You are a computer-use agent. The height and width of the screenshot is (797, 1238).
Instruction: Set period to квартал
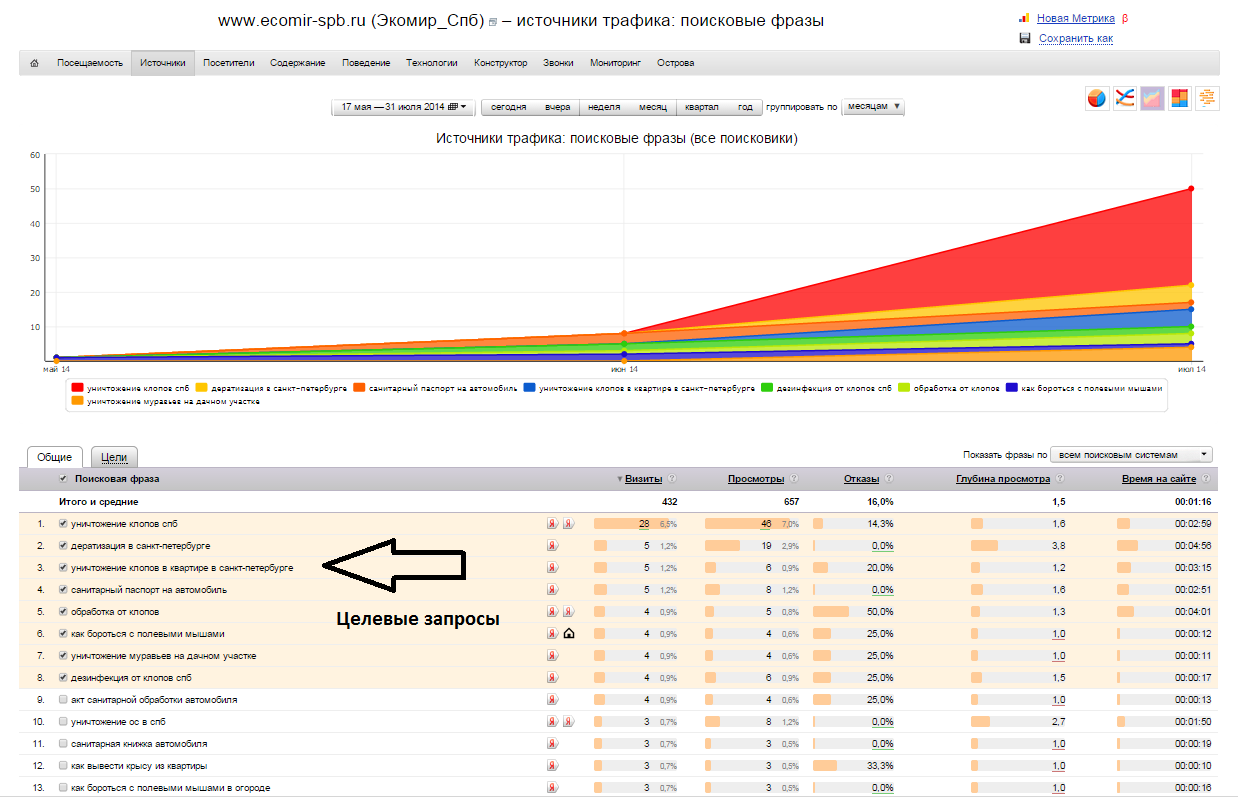702,107
